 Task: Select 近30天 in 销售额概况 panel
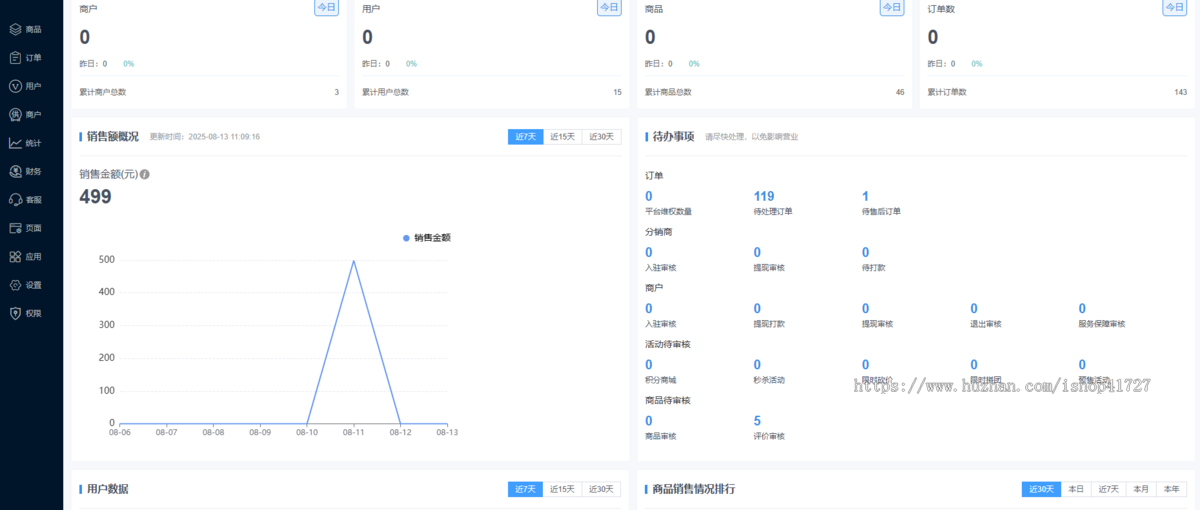point(602,137)
